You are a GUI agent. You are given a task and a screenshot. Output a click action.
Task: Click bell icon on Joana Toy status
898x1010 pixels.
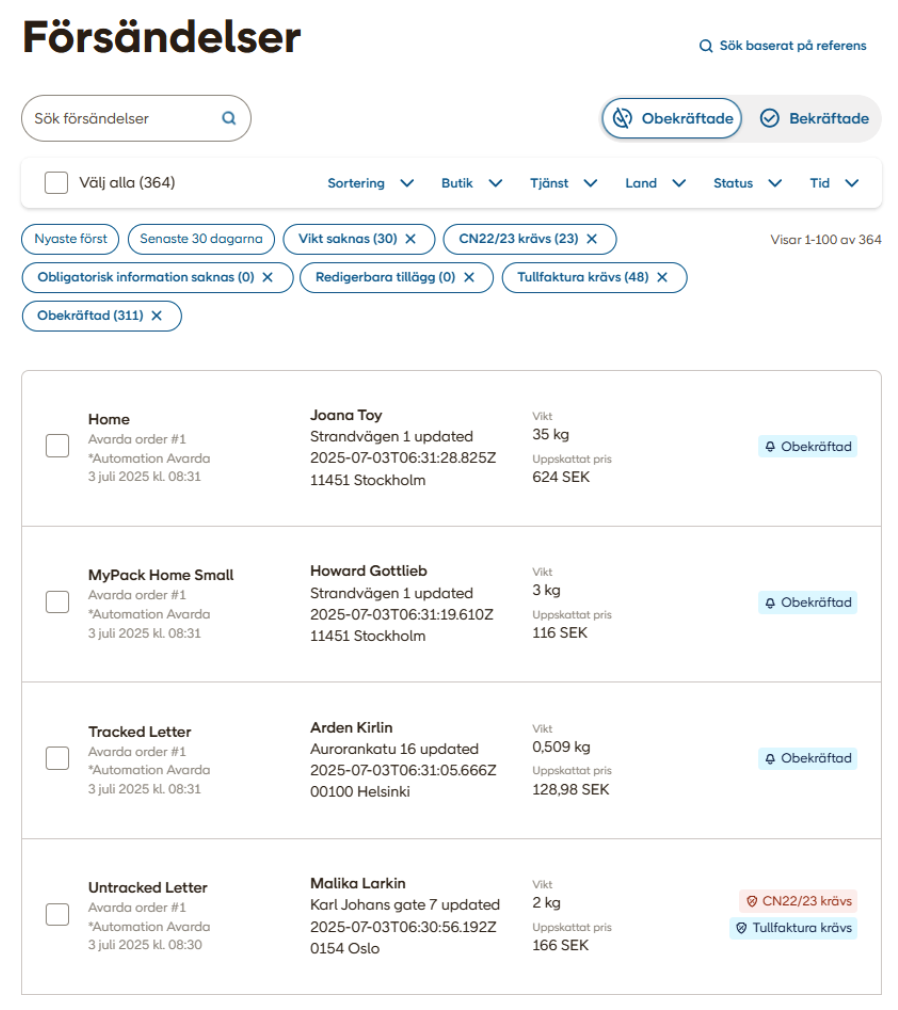tap(770, 446)
